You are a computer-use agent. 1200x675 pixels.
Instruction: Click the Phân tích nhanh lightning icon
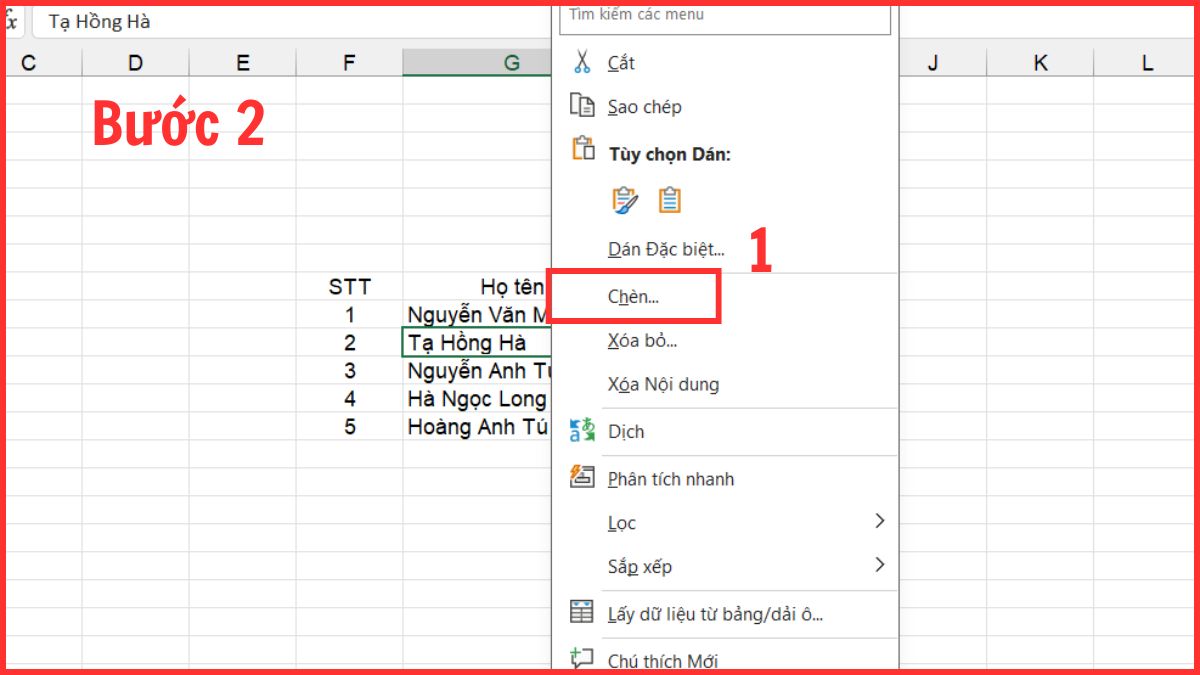pyautogui.click(x=581, y=478)
